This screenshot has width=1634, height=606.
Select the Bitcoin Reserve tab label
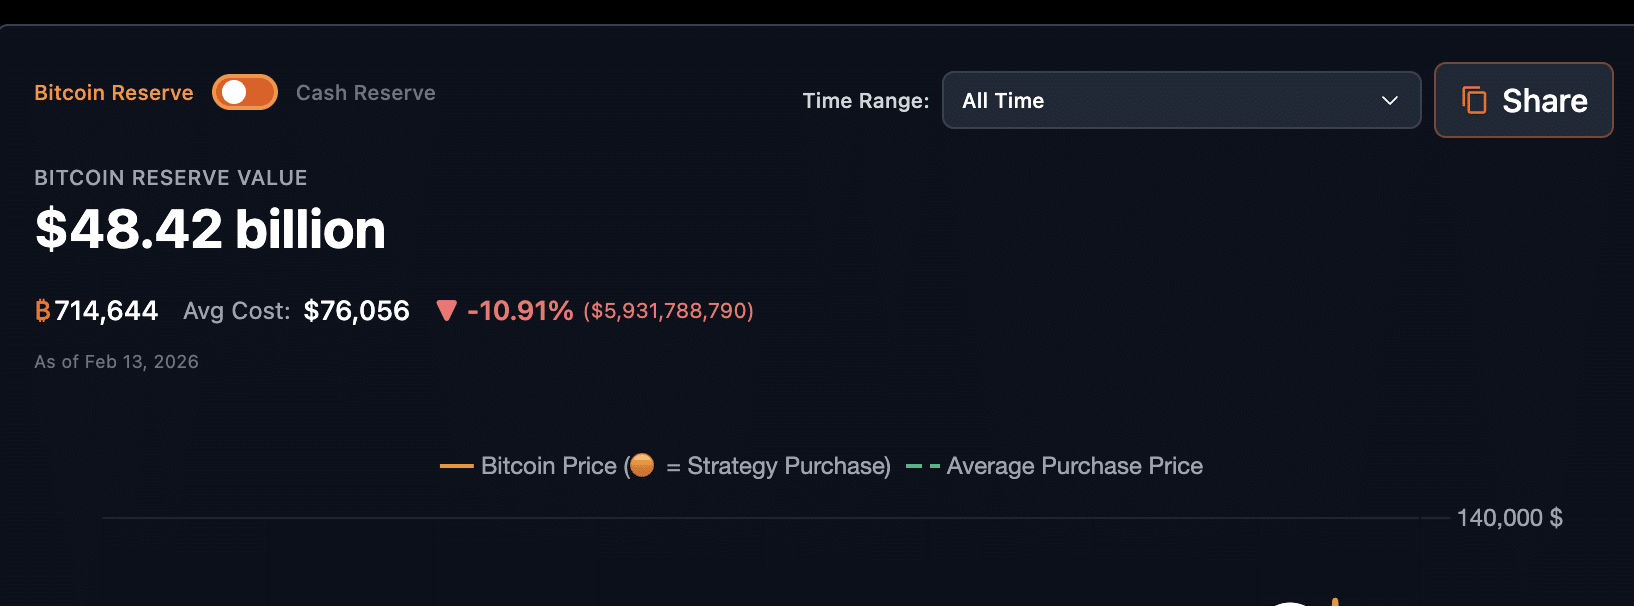click(x=114, y=92)
